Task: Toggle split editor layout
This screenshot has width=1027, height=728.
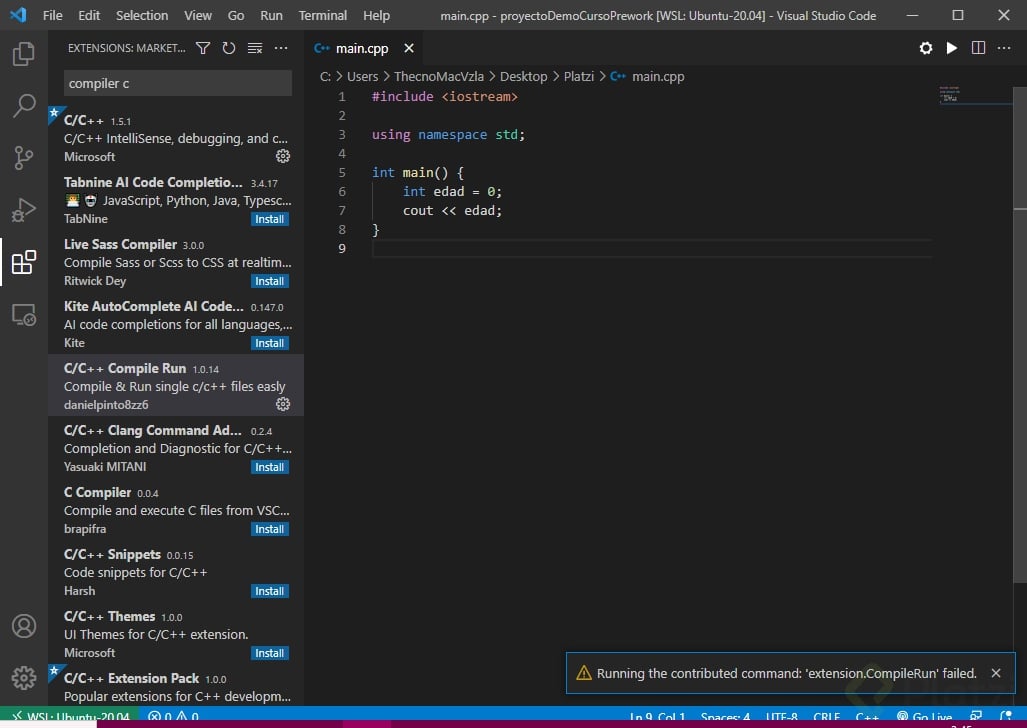Action: pos(978,48)
